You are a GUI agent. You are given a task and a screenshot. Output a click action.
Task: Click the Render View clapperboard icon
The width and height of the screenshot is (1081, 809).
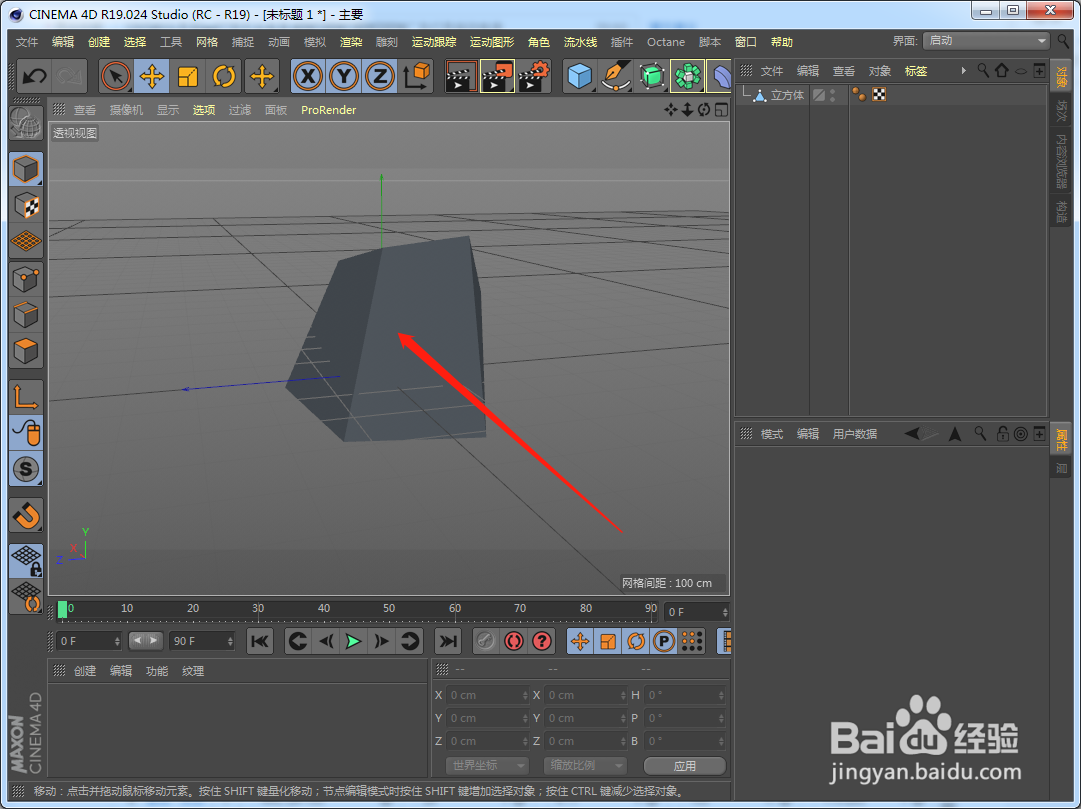[x=459, y=76]
